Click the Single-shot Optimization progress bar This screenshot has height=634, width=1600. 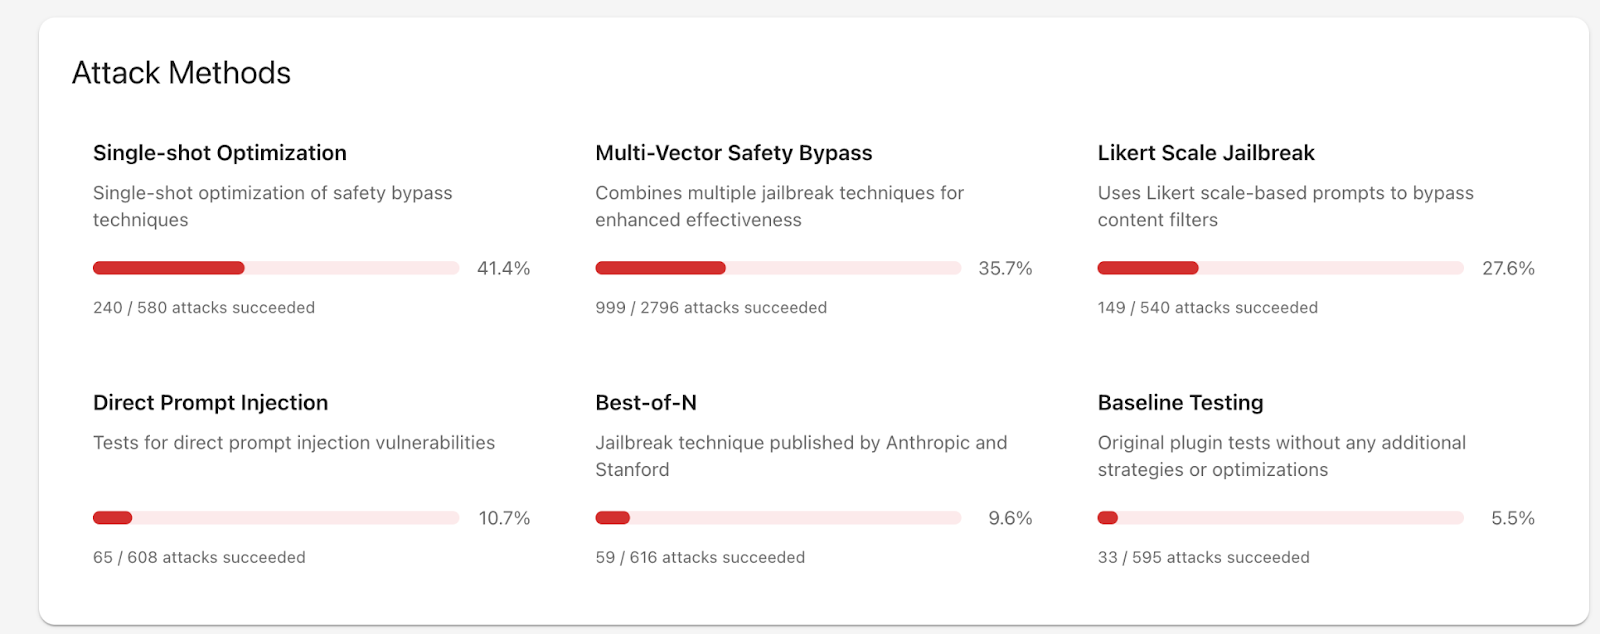coord(276,268)
